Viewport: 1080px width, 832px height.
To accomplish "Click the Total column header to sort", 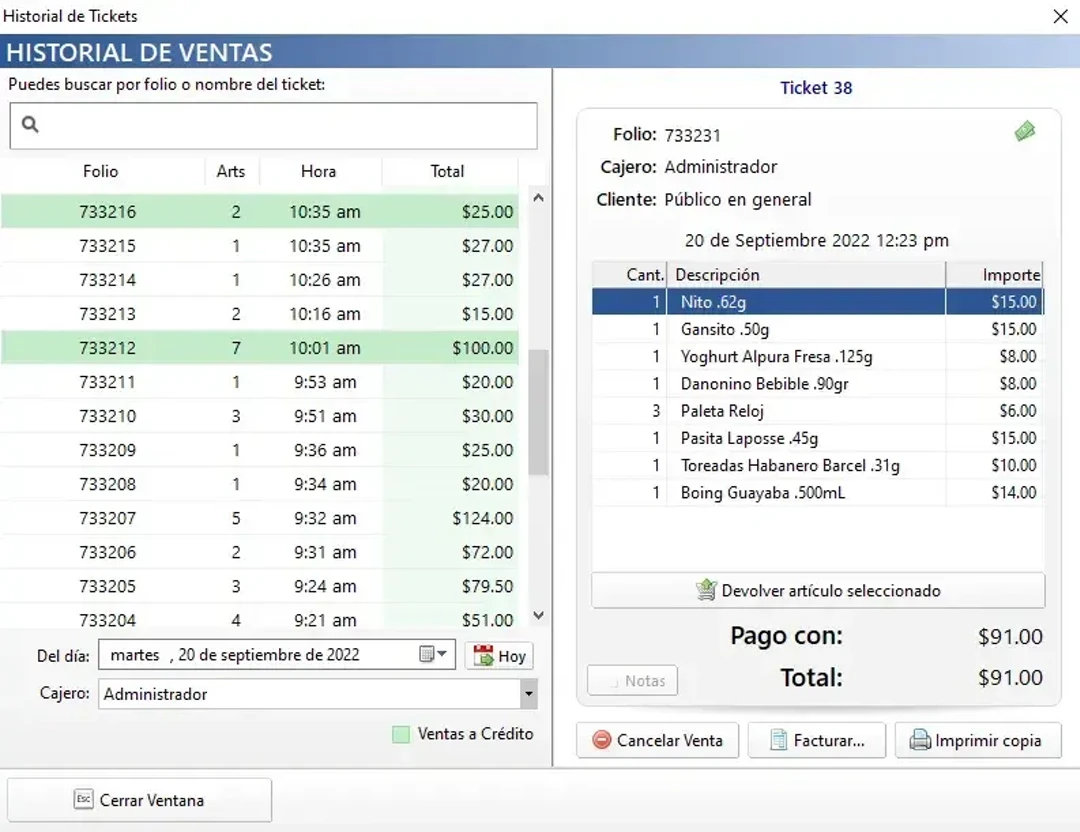I will (448, 171).
